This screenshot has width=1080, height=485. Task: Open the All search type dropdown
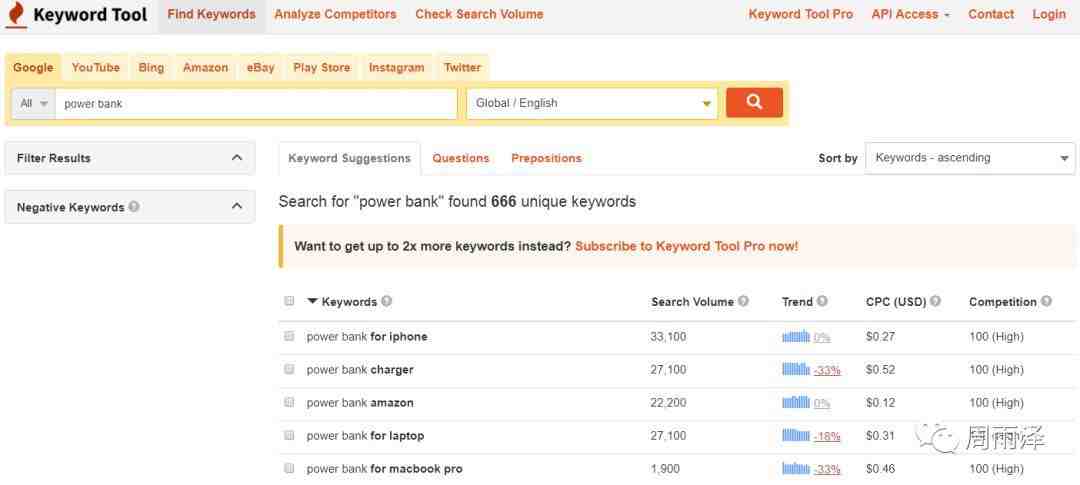[33, 103]
